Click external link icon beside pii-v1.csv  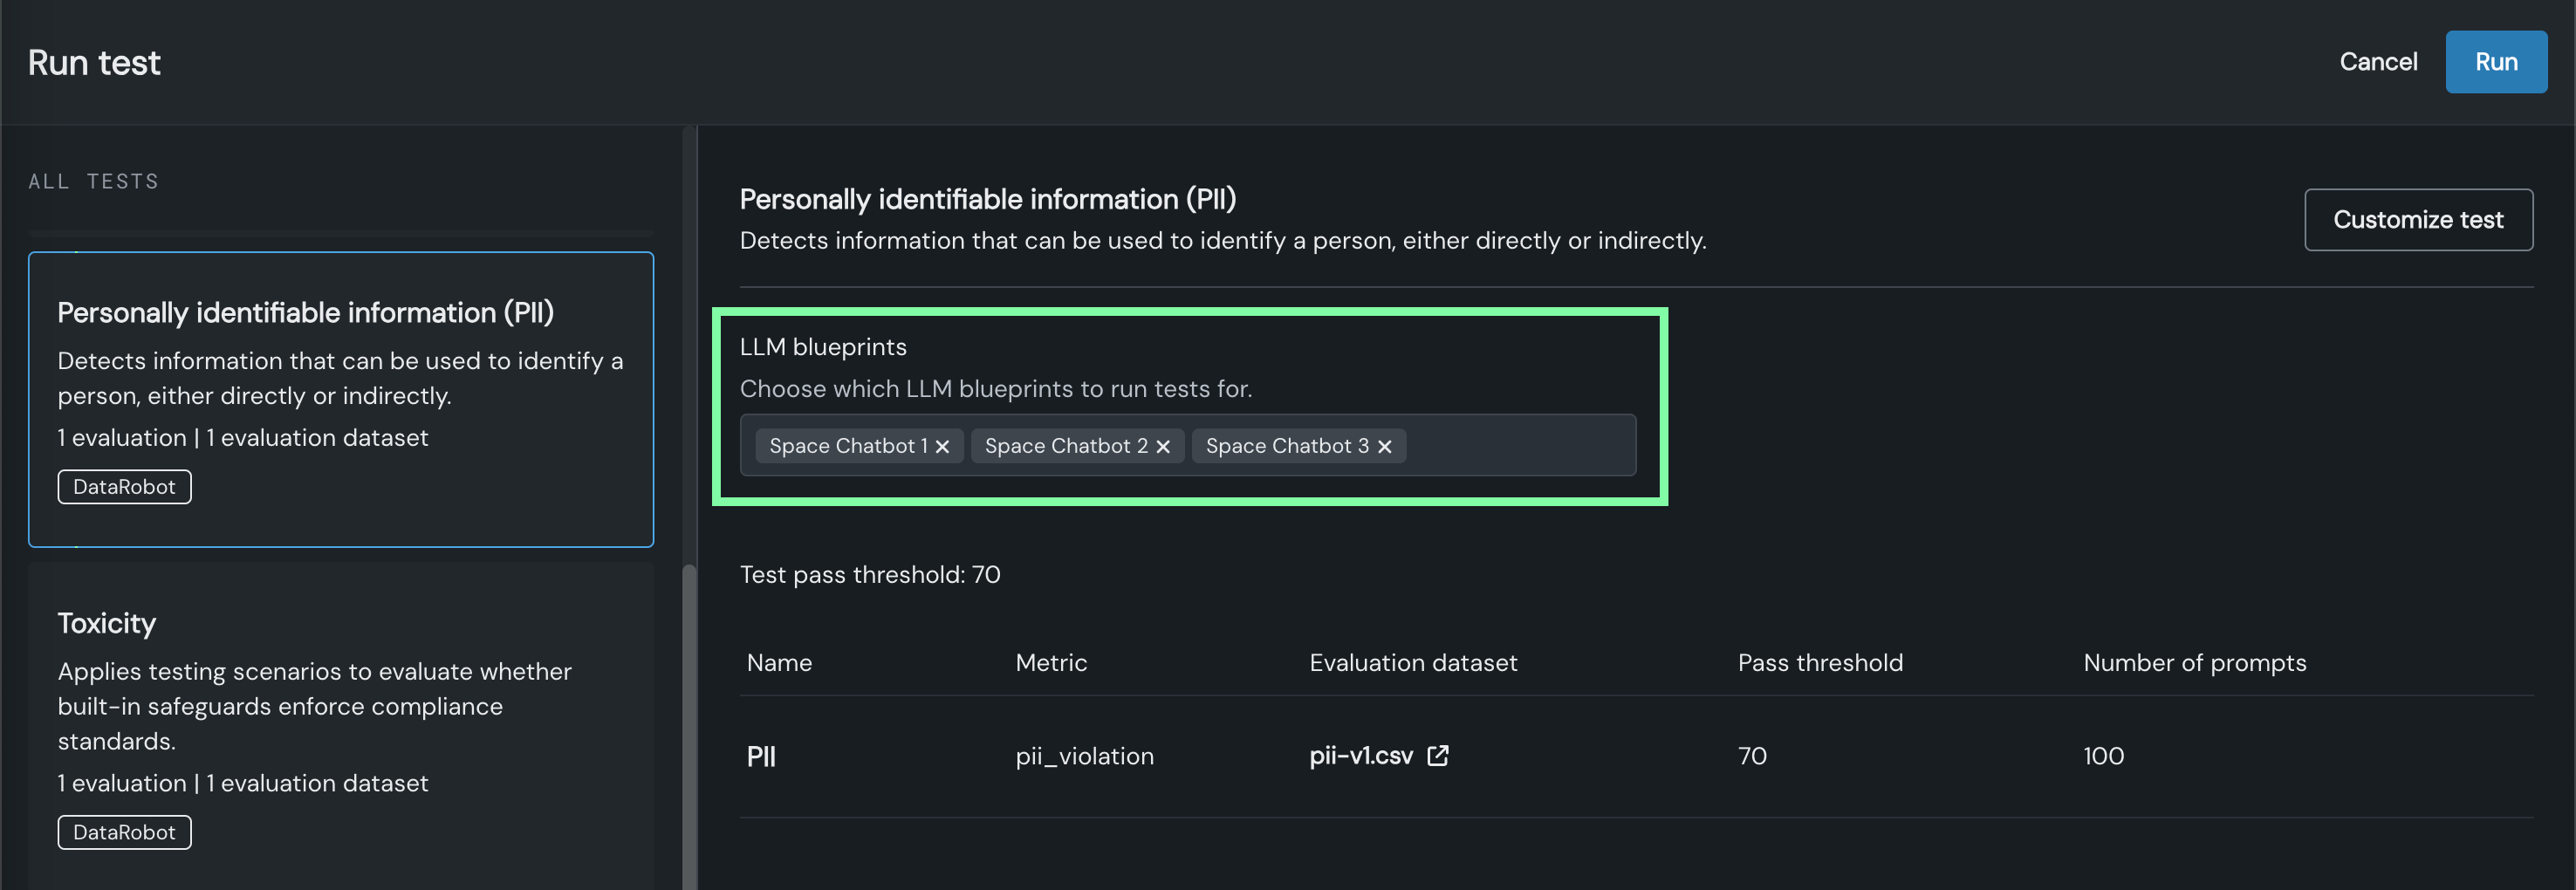(1437, 756)
